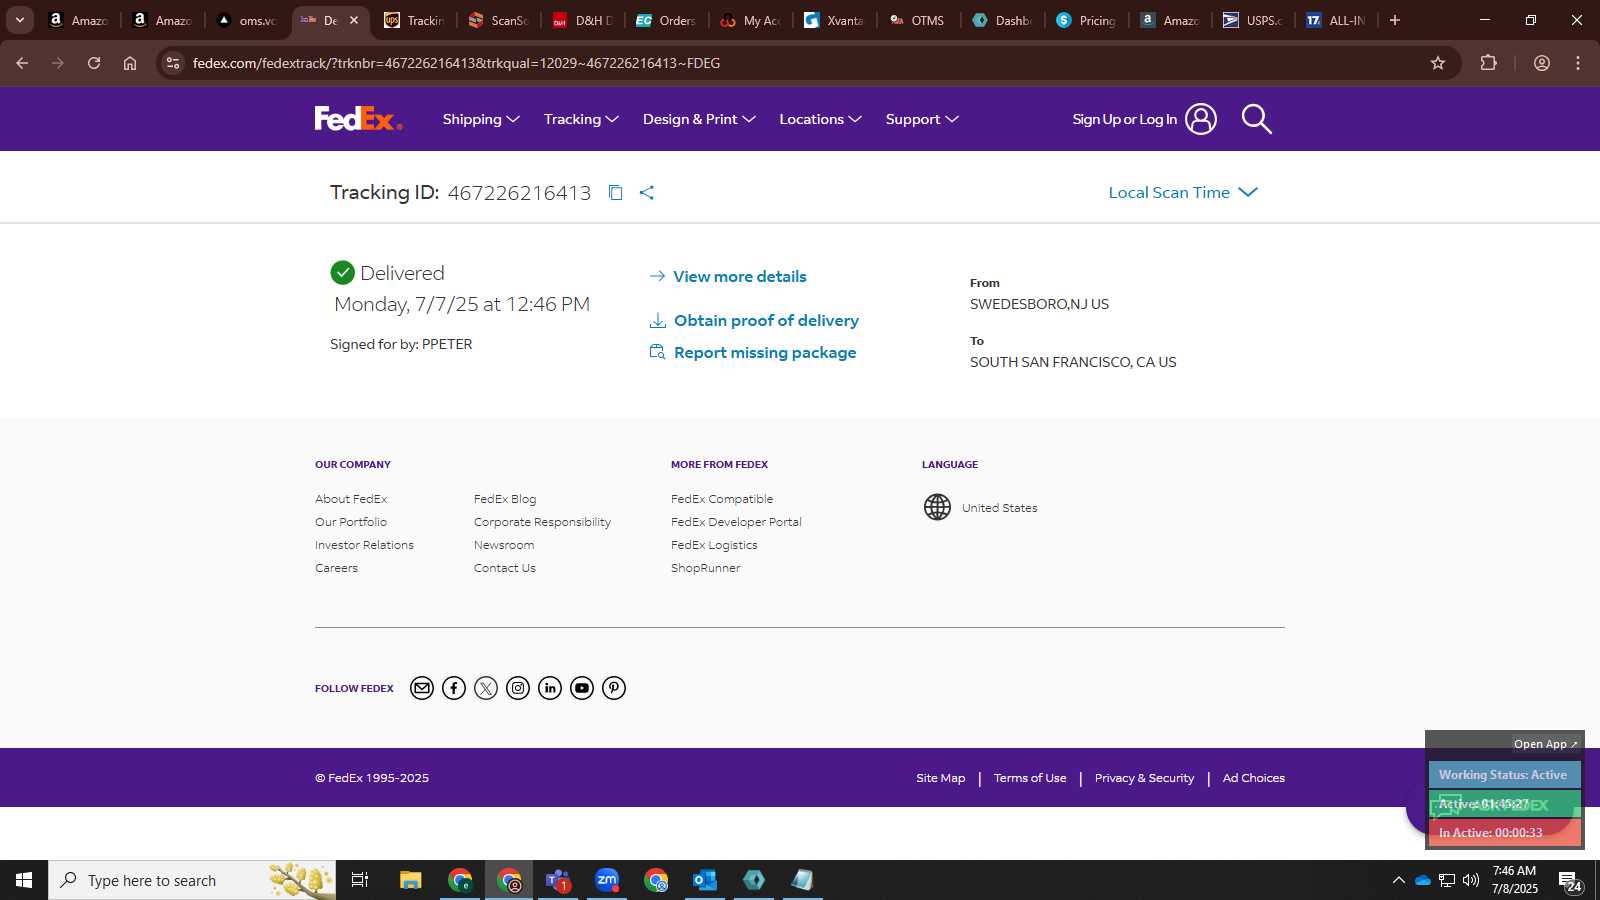
Task: Open Windows notification center
Action: [x=1569, y=880]
